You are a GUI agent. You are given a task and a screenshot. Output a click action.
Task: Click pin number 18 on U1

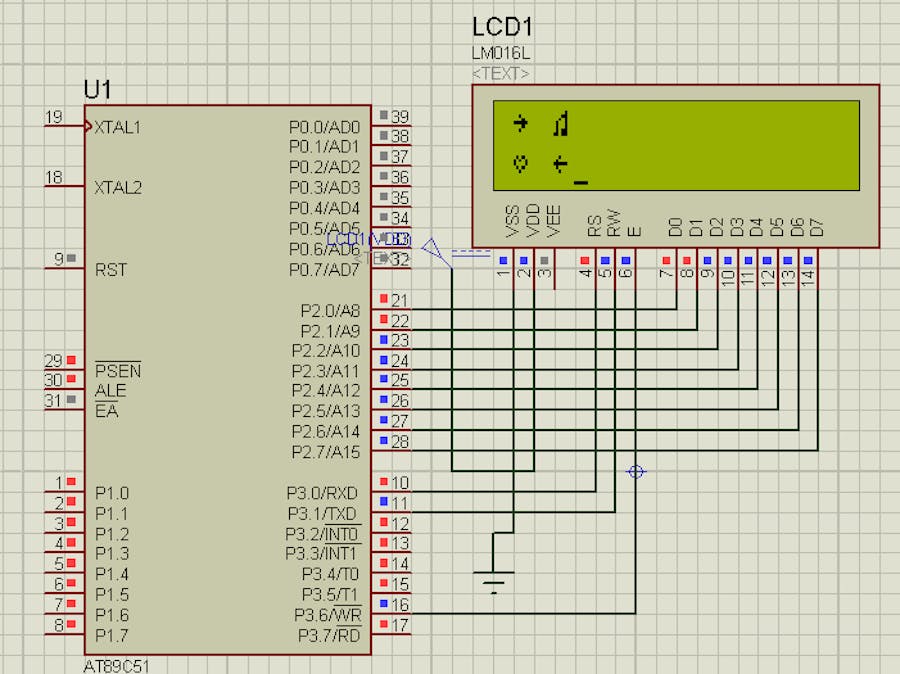point(54,177)
